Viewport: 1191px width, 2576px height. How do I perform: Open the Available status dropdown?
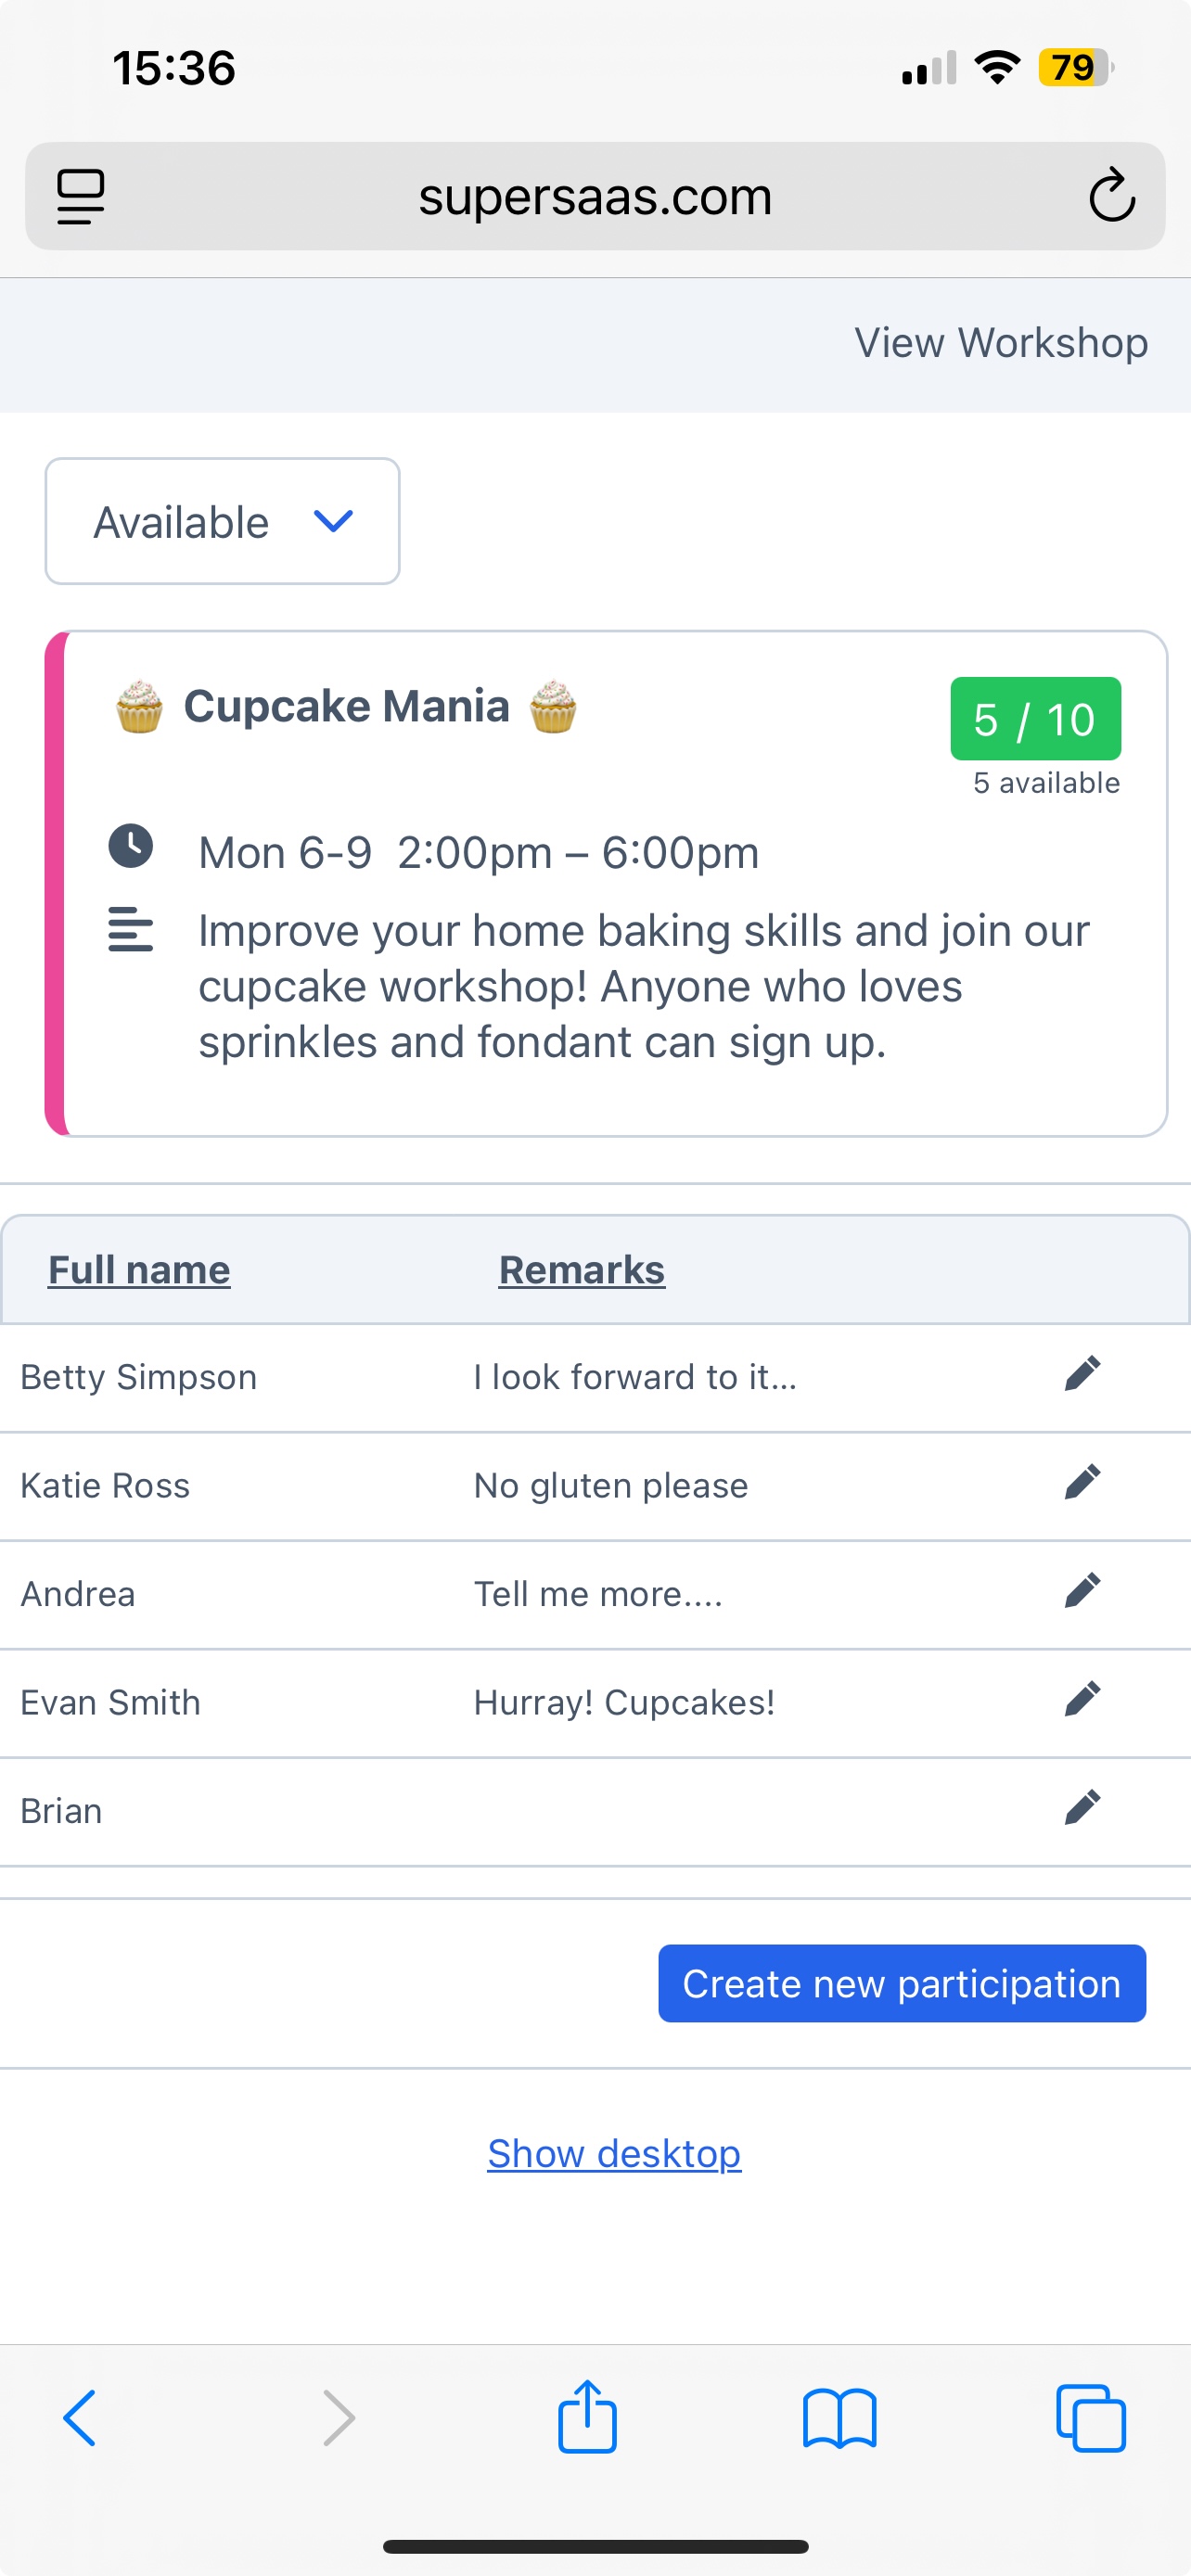pyautogui.click(x=181, y=521)
